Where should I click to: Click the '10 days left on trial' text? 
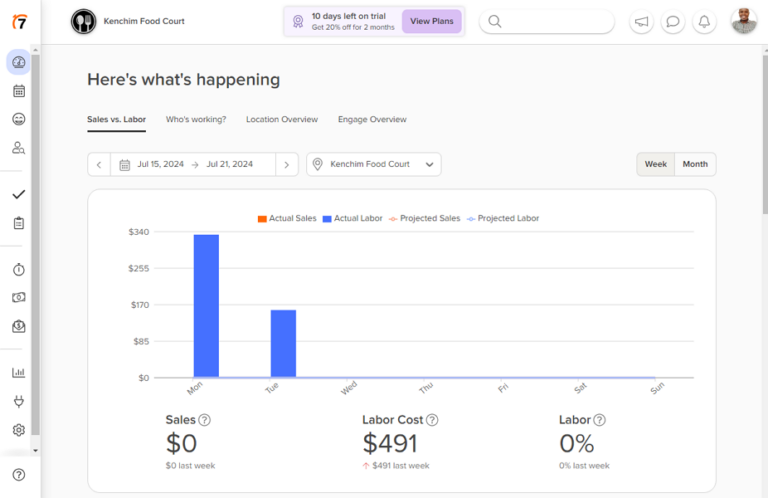[x=349, y=16]
